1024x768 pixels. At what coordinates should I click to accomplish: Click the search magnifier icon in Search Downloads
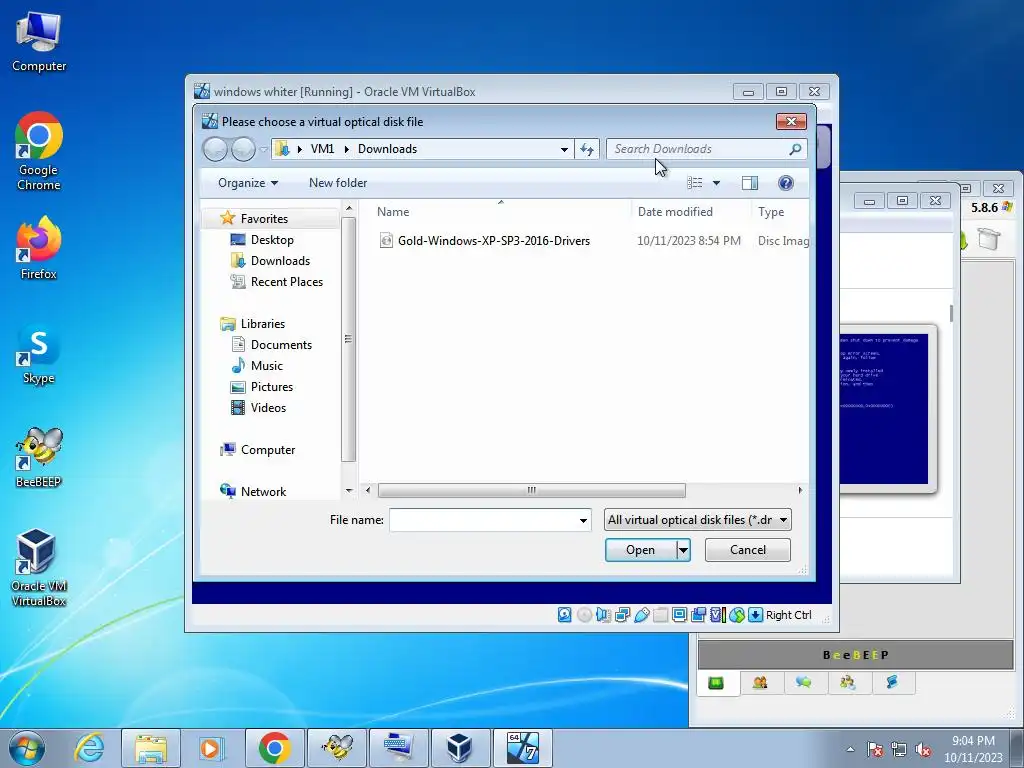795,149
